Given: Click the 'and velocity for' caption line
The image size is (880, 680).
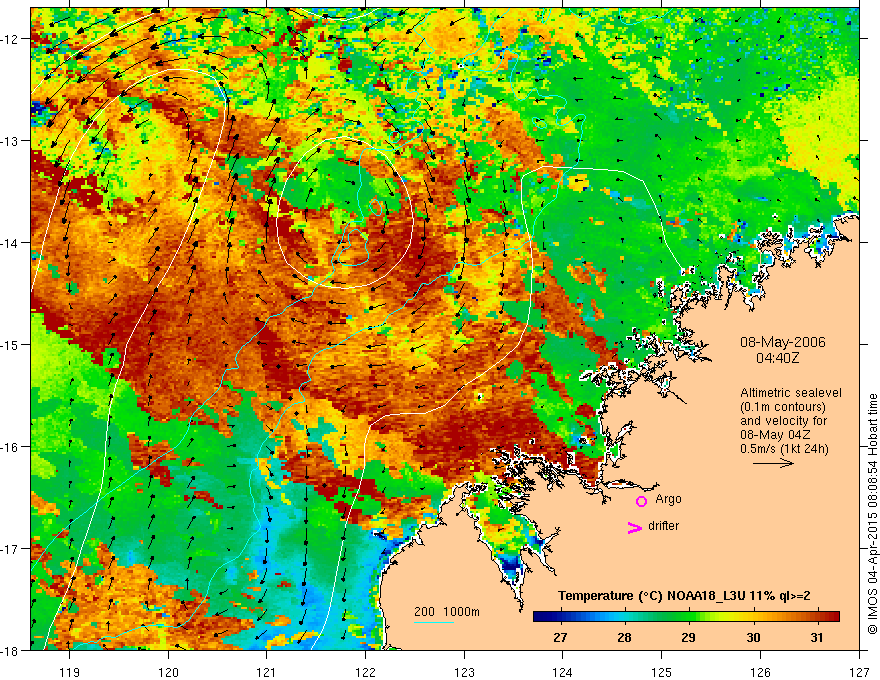Looking at the screenshot, I should pos(783,421).
